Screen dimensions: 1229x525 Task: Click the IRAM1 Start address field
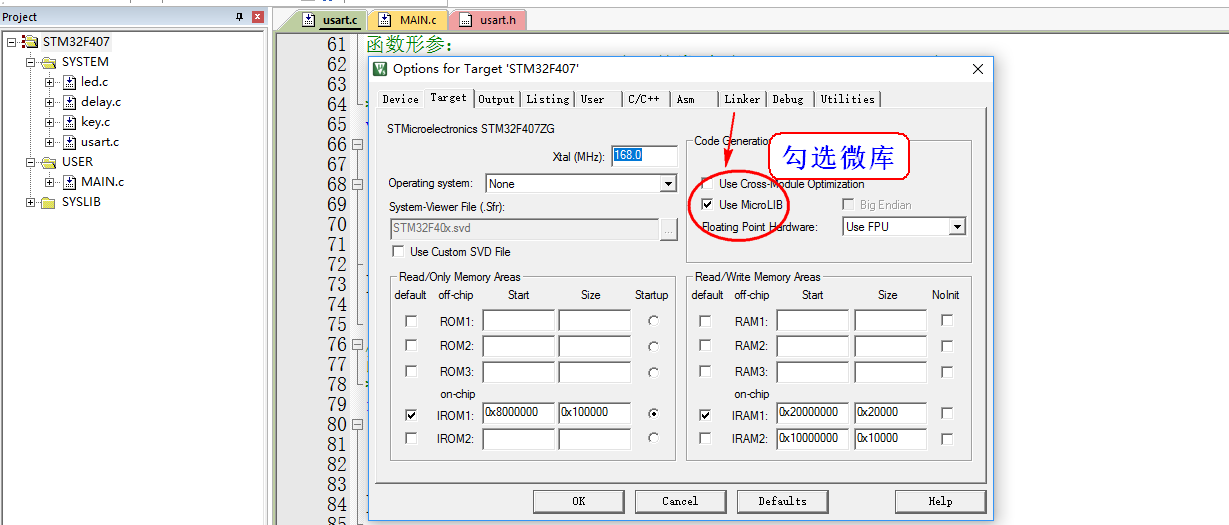point(813,413)
